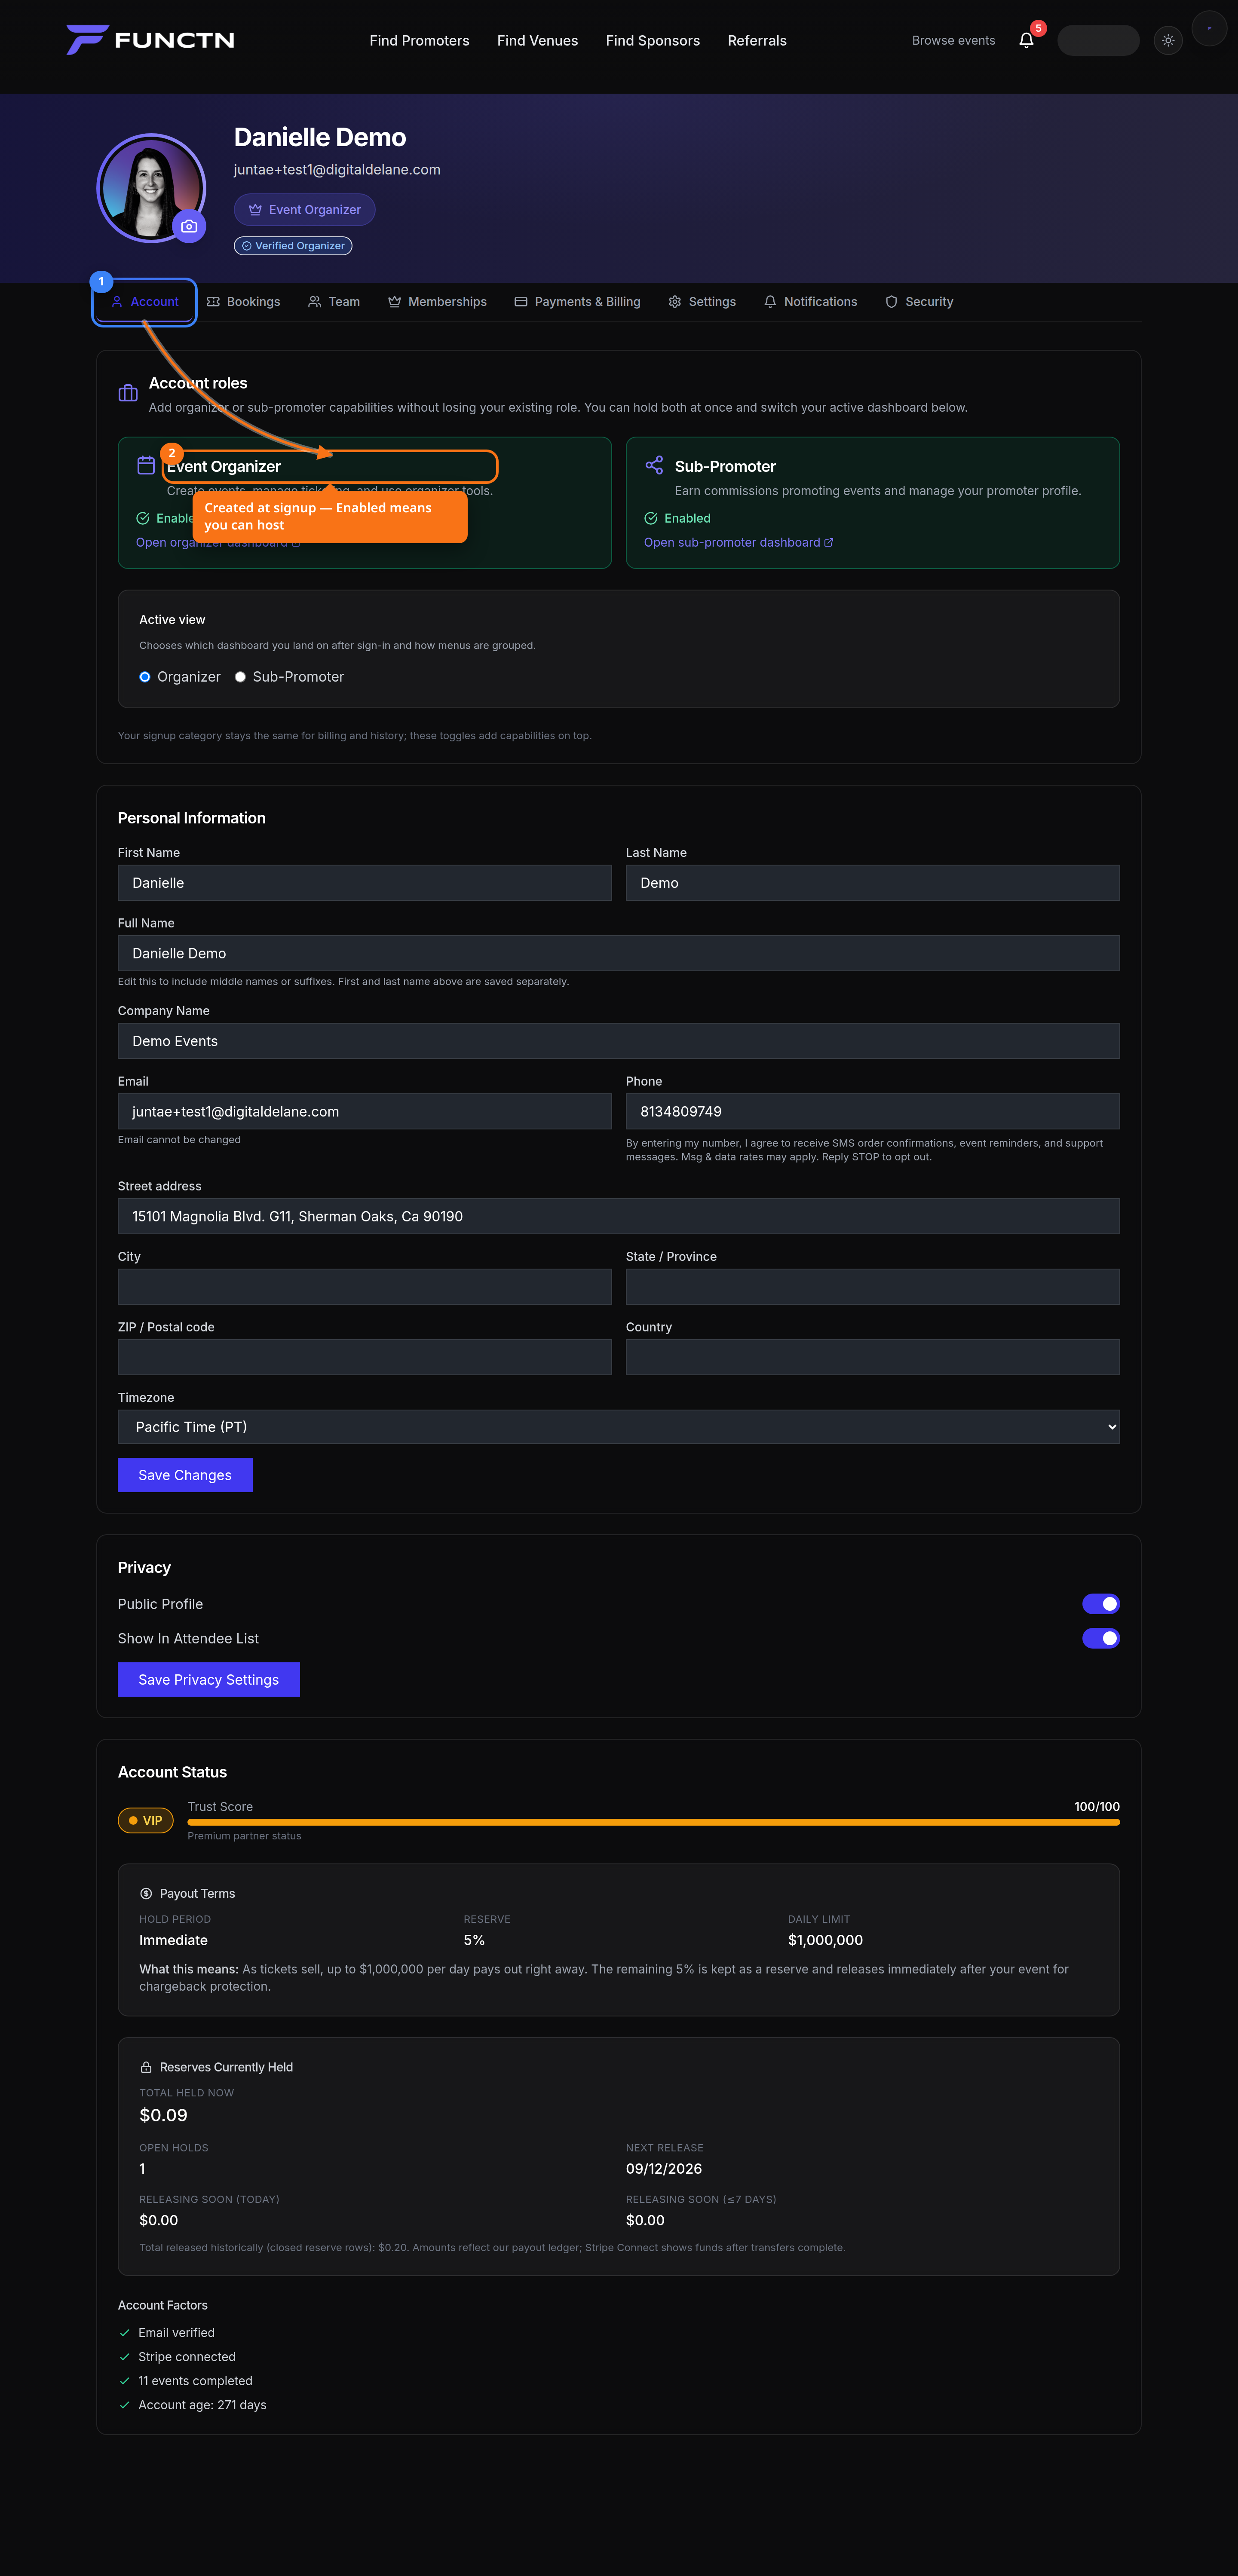Click the 100/100 trust score value
This screenshot has height=2576, width=1238.
[x=1097, y=1807]
